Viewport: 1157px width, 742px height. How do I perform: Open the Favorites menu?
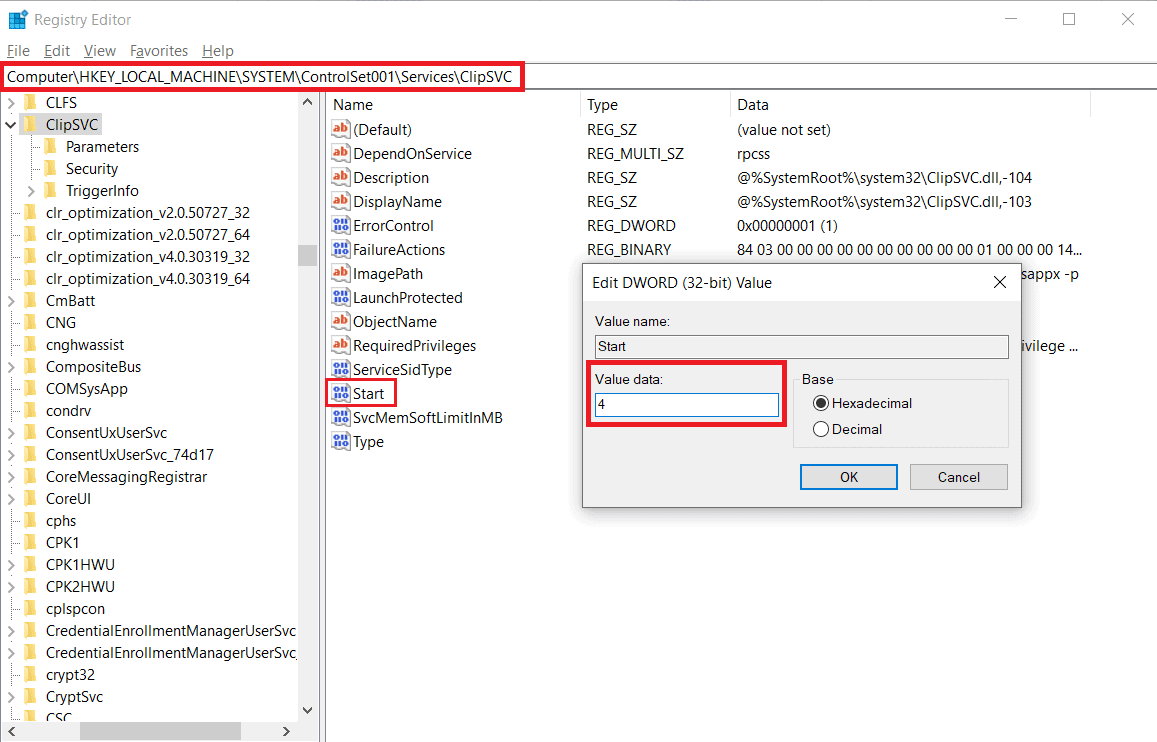click(159, 51)
